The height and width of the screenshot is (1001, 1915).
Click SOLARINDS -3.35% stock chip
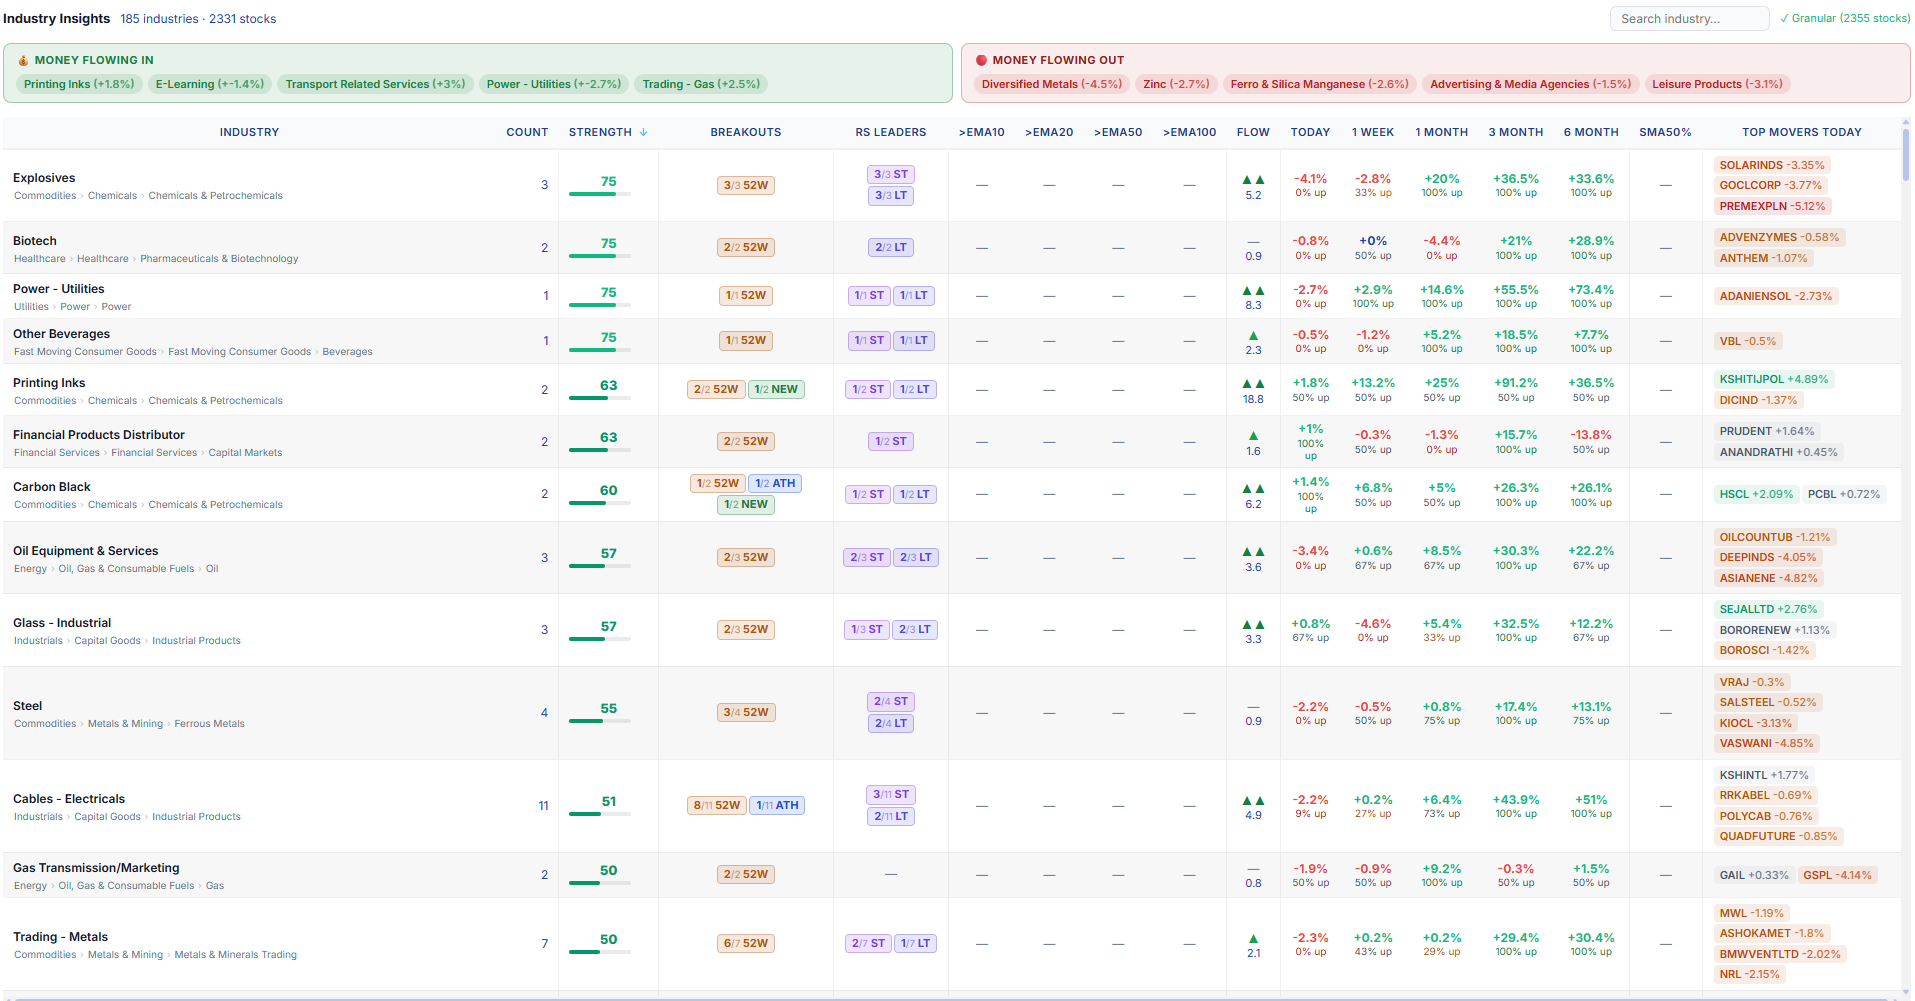pos(1772,165)
